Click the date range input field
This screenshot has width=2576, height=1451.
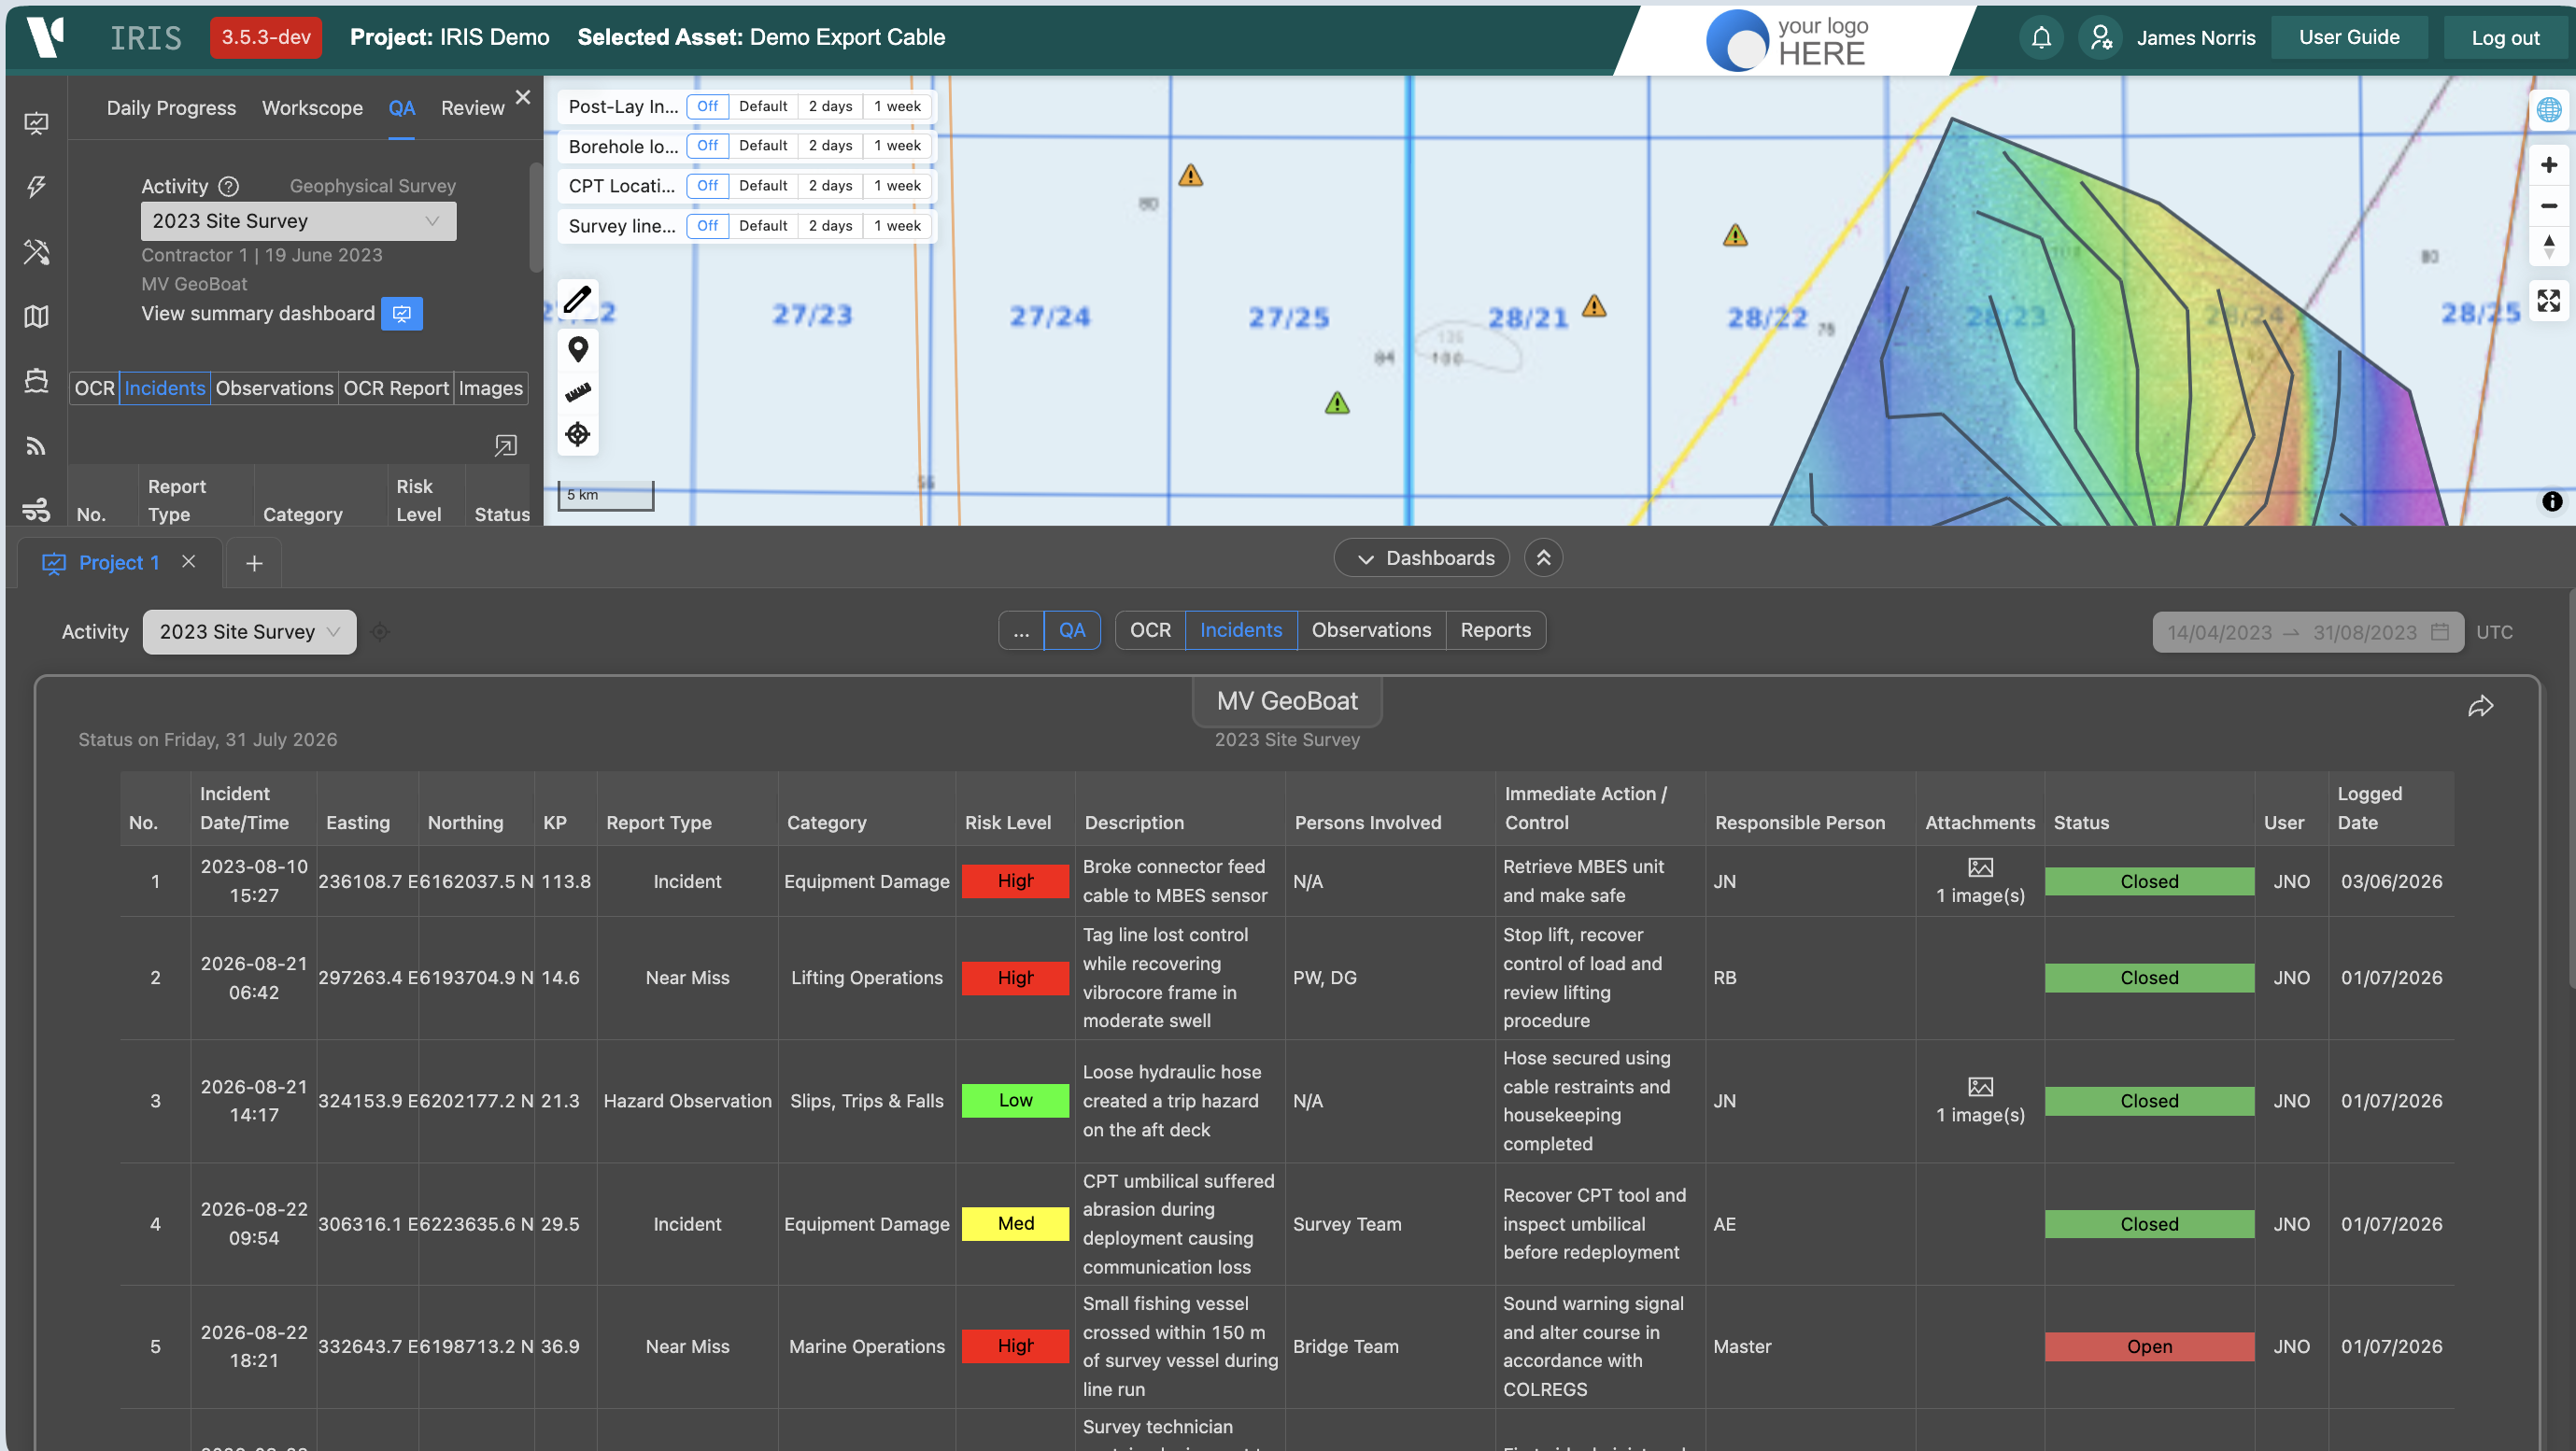2307,632
